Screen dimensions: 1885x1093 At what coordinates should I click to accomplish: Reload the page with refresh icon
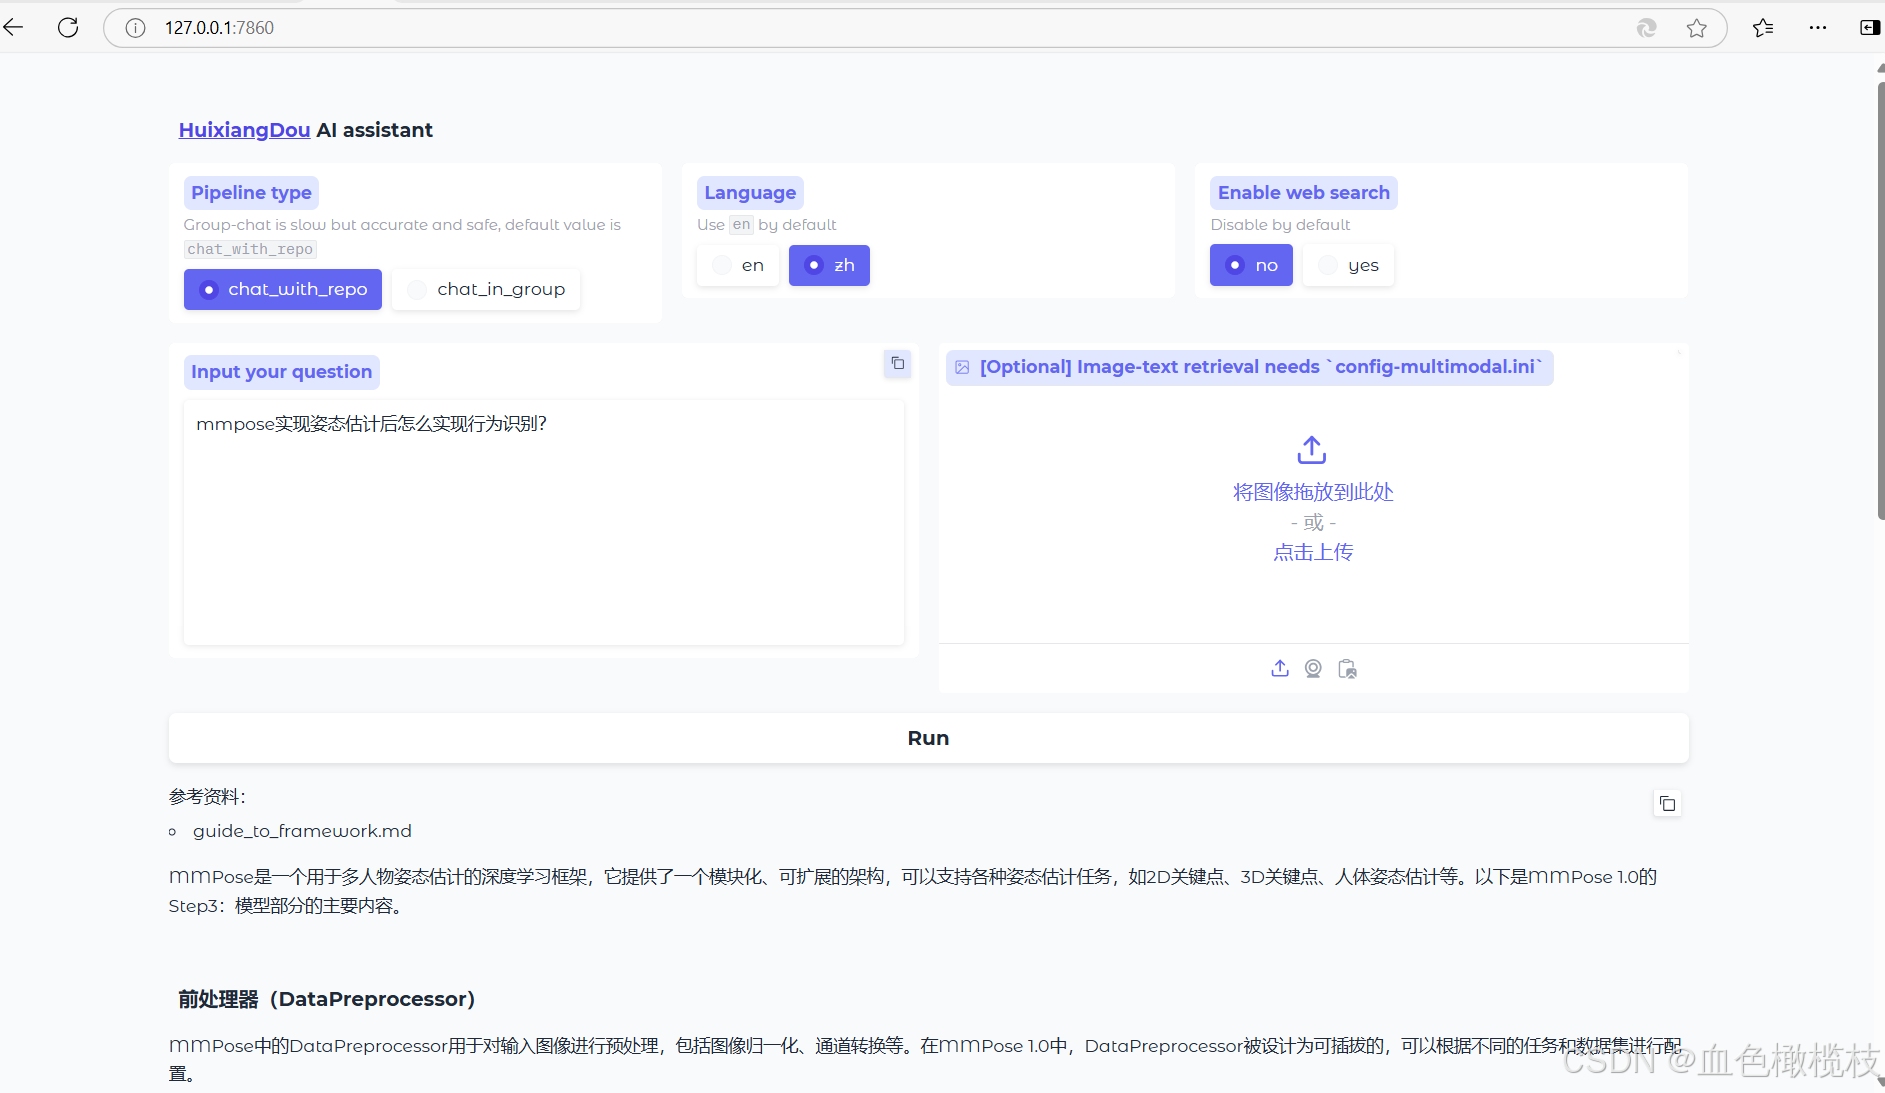(x=68, y=27)
